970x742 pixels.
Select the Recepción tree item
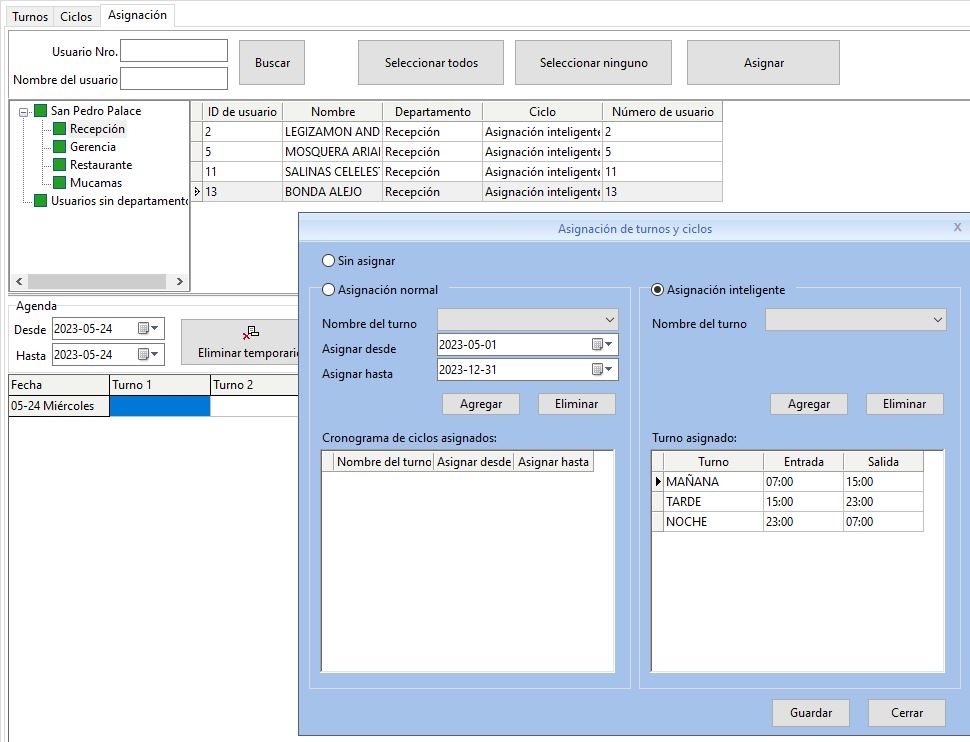[97, 129]
